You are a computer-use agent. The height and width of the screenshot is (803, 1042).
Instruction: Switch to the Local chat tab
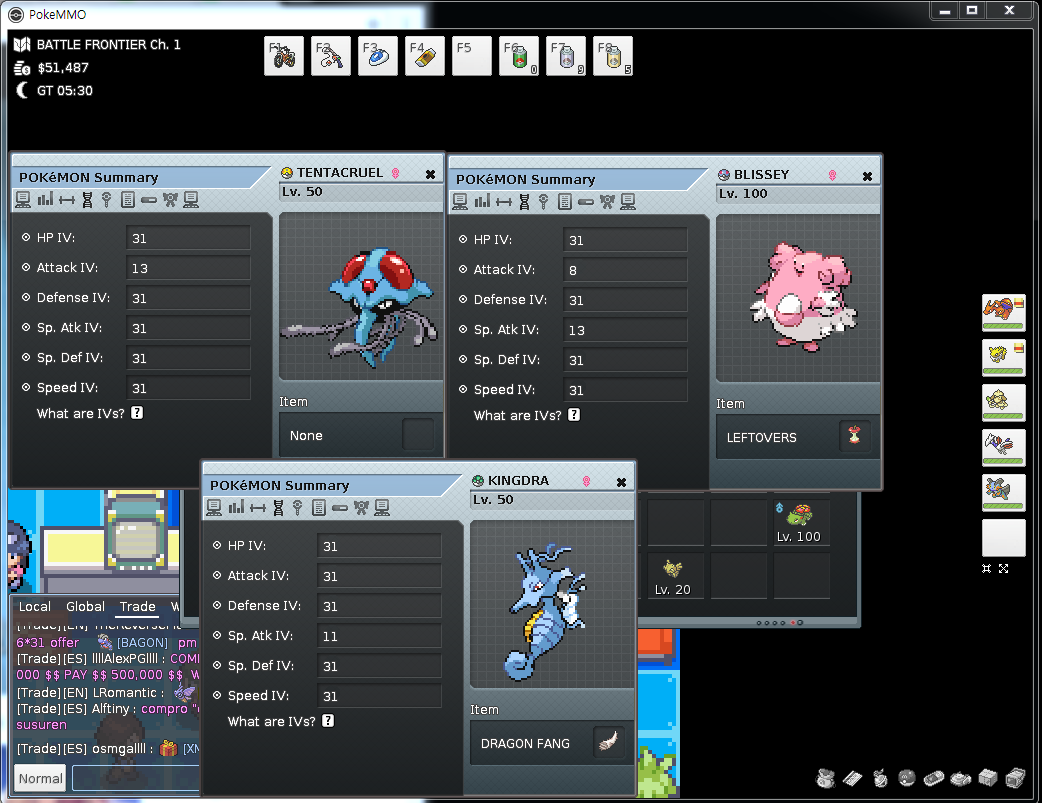[35, 607]
